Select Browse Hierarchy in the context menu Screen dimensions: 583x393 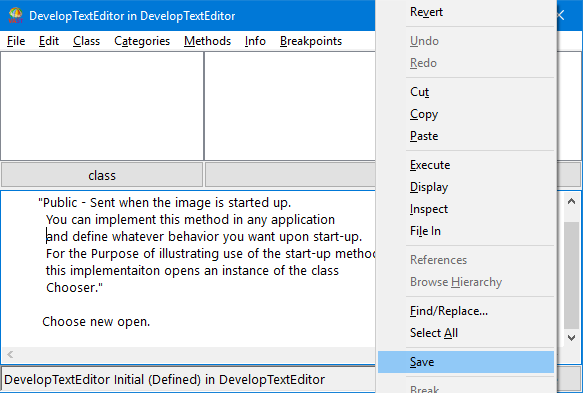click(x=466, y=281)
